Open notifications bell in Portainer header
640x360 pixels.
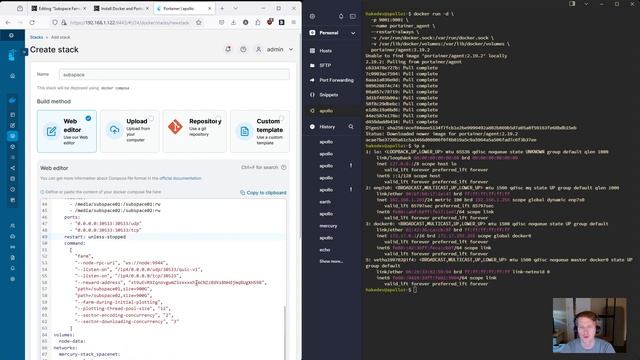point(228,49)
